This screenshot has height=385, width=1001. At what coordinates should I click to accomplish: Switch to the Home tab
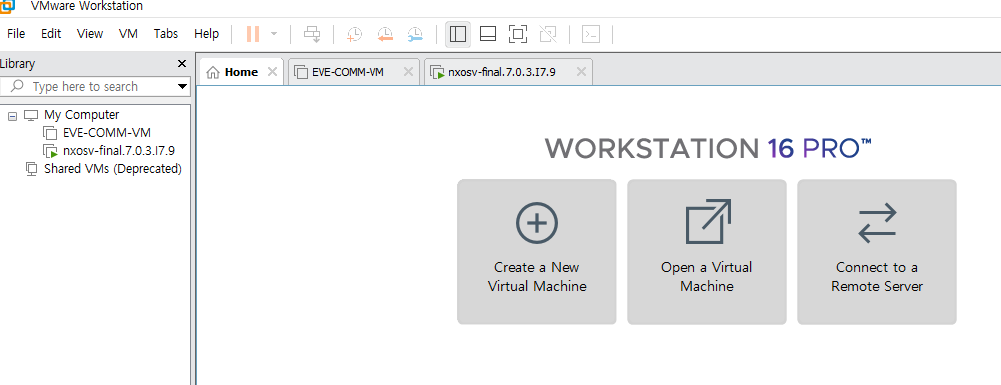click(x=241, y=72)
